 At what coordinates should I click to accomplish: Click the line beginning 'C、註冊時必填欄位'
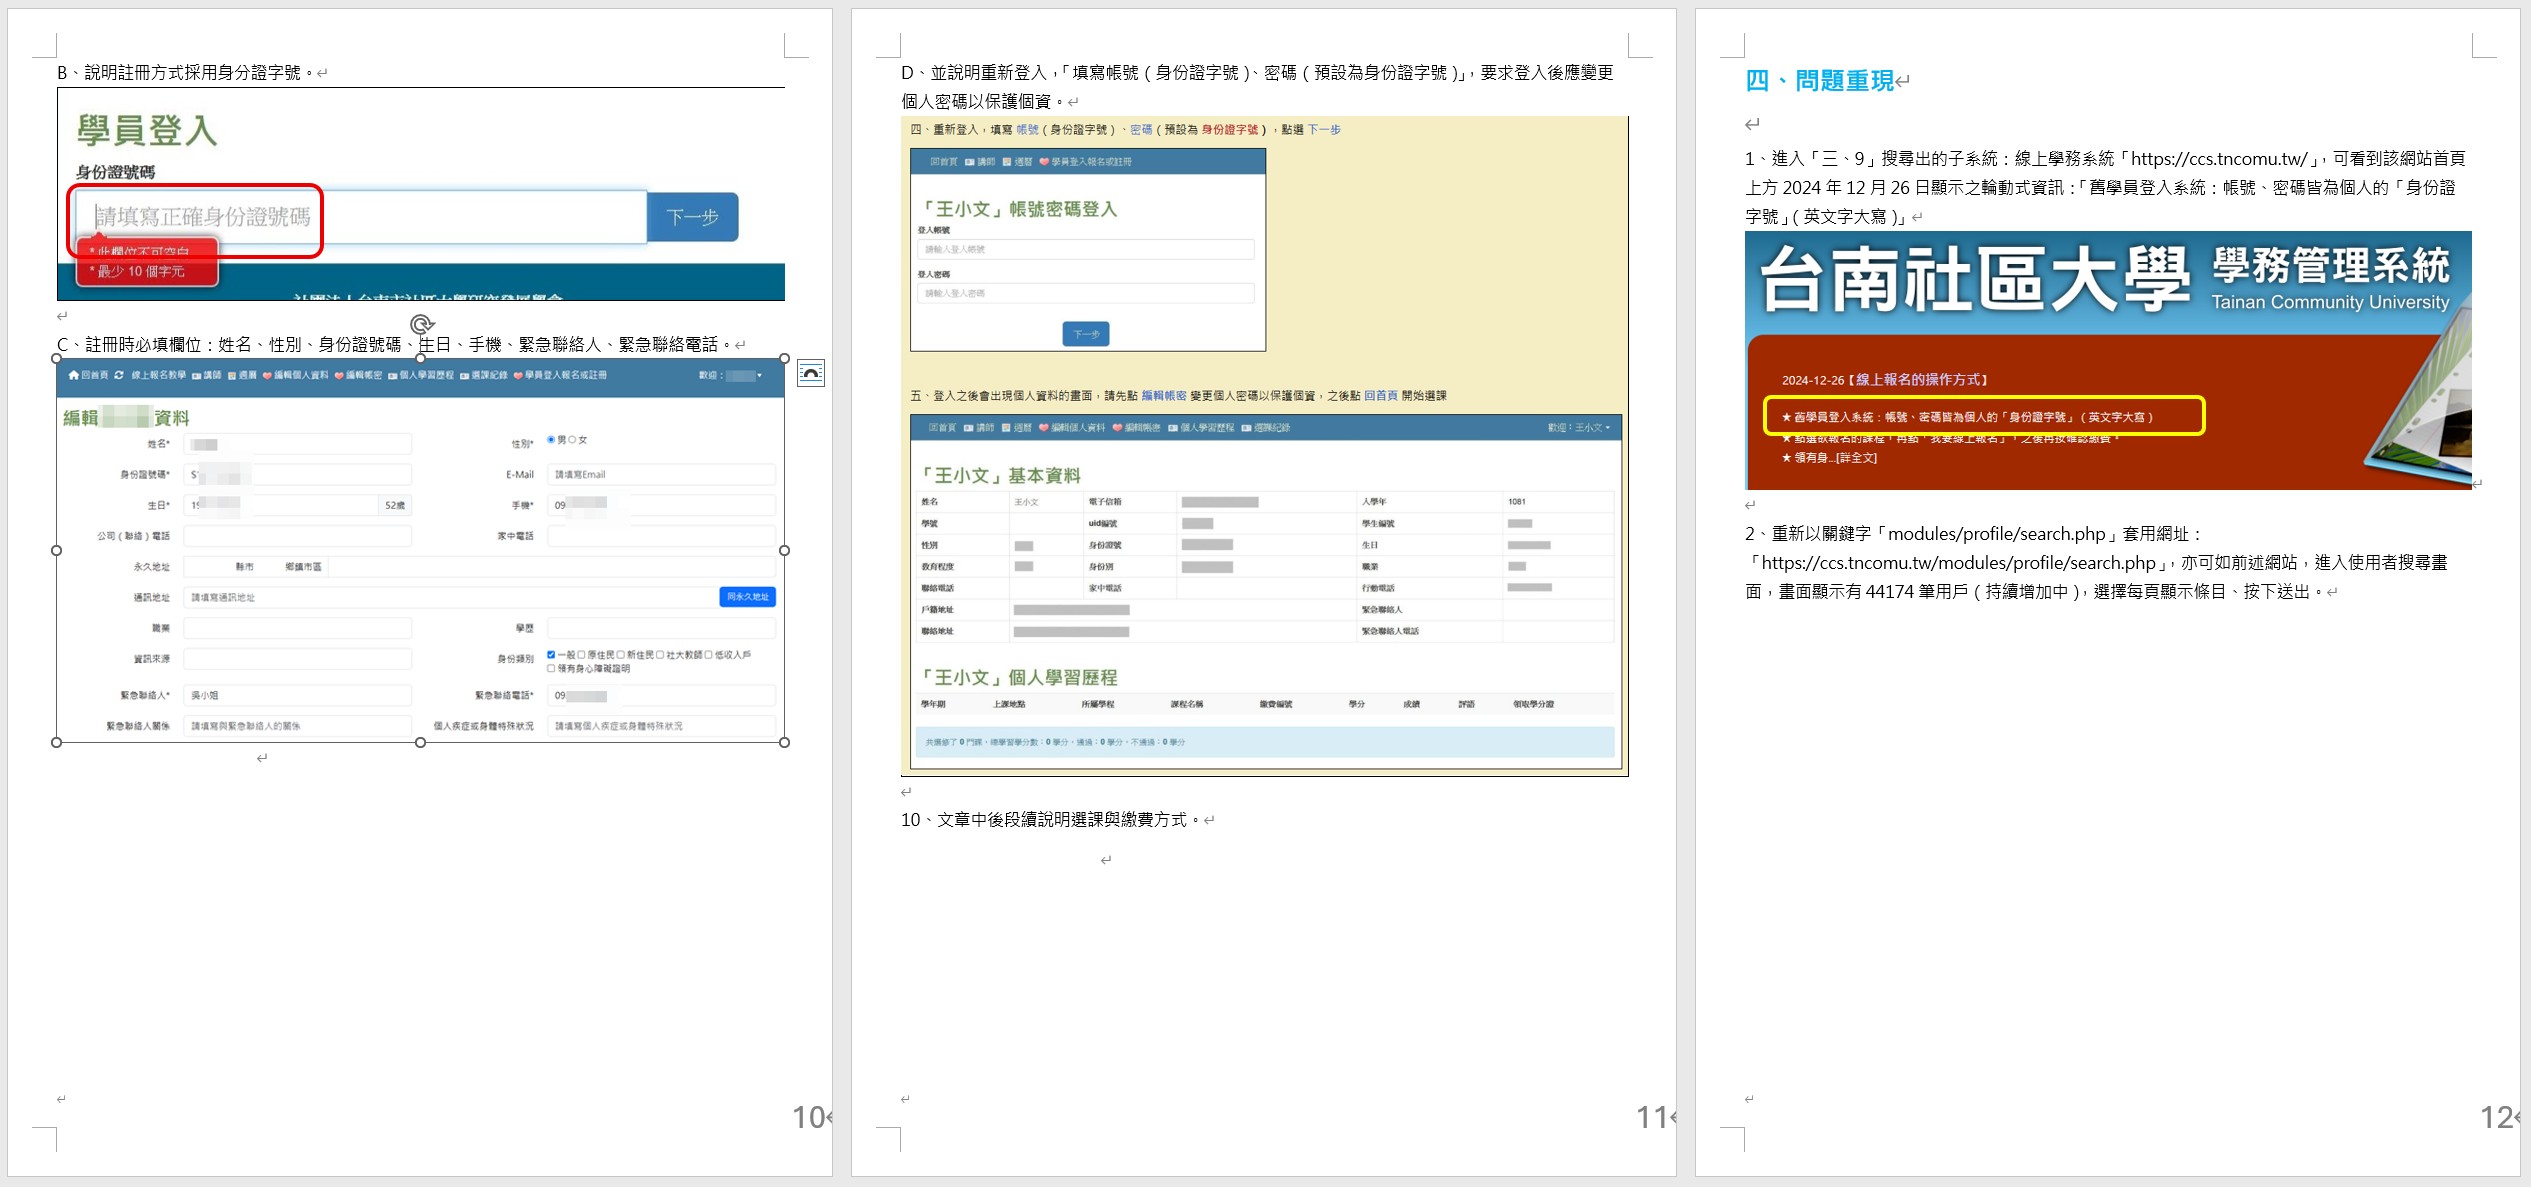tap(394, 344)
